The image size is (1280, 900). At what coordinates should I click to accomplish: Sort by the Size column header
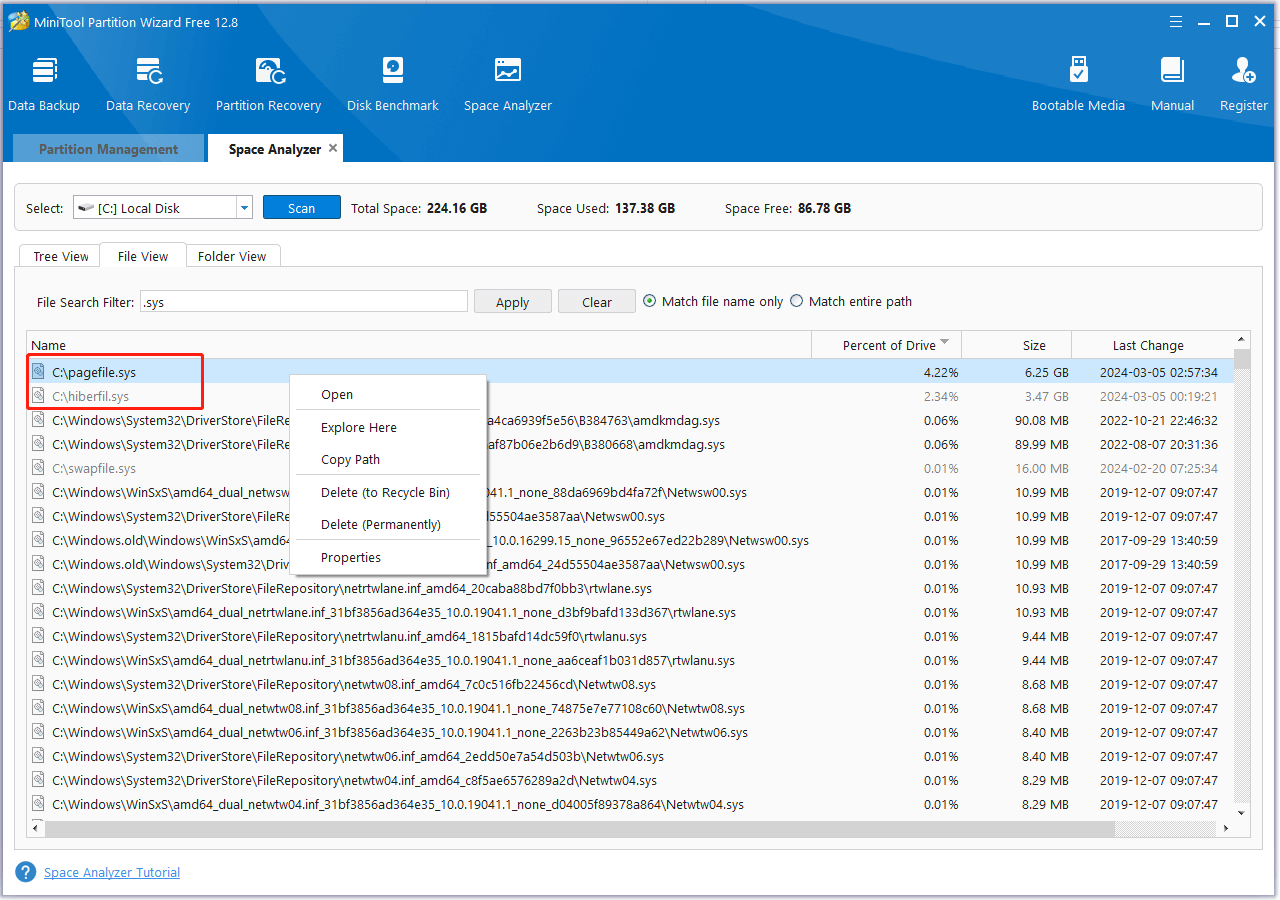coord(1016,345)
